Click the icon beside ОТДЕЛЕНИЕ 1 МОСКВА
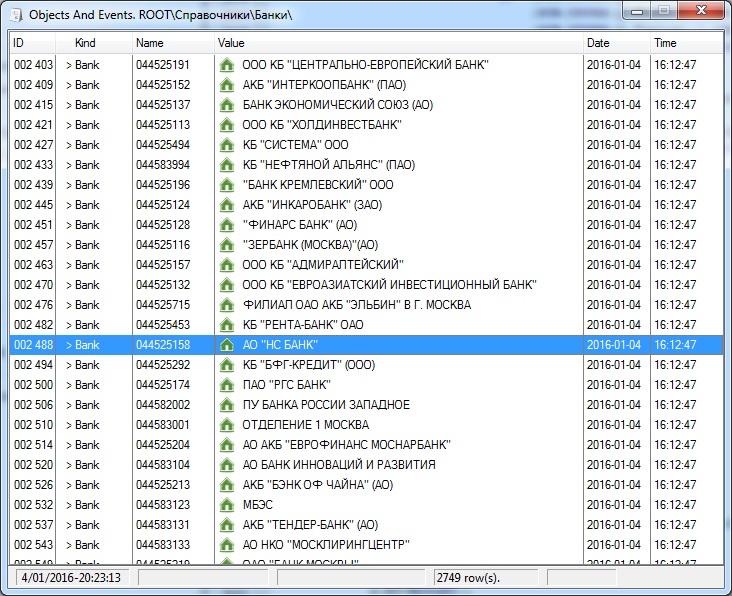Viewport: 732px width, 596px height. click(x=226, y=425)
